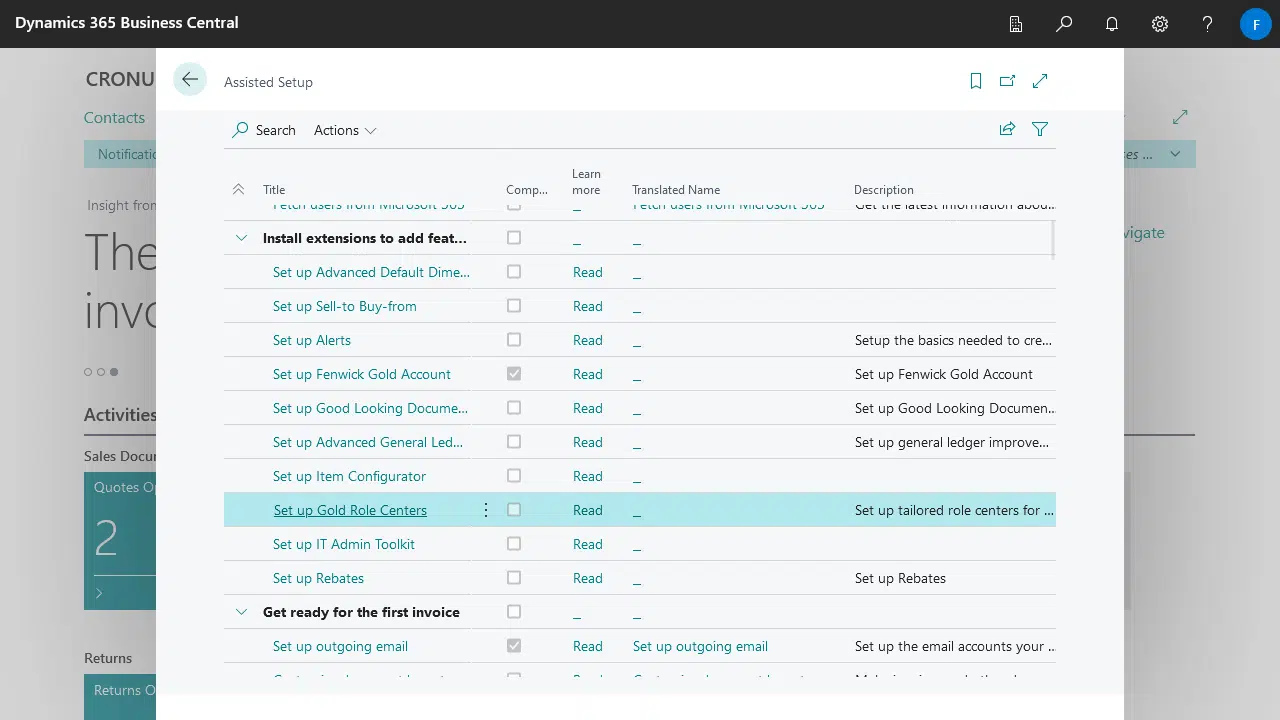The width and height of the screenshot is (1280, 720).
Task: Click Read link for Set up Fenwick Gold Account
Action: pyautogui.click(x=587, y=374)
